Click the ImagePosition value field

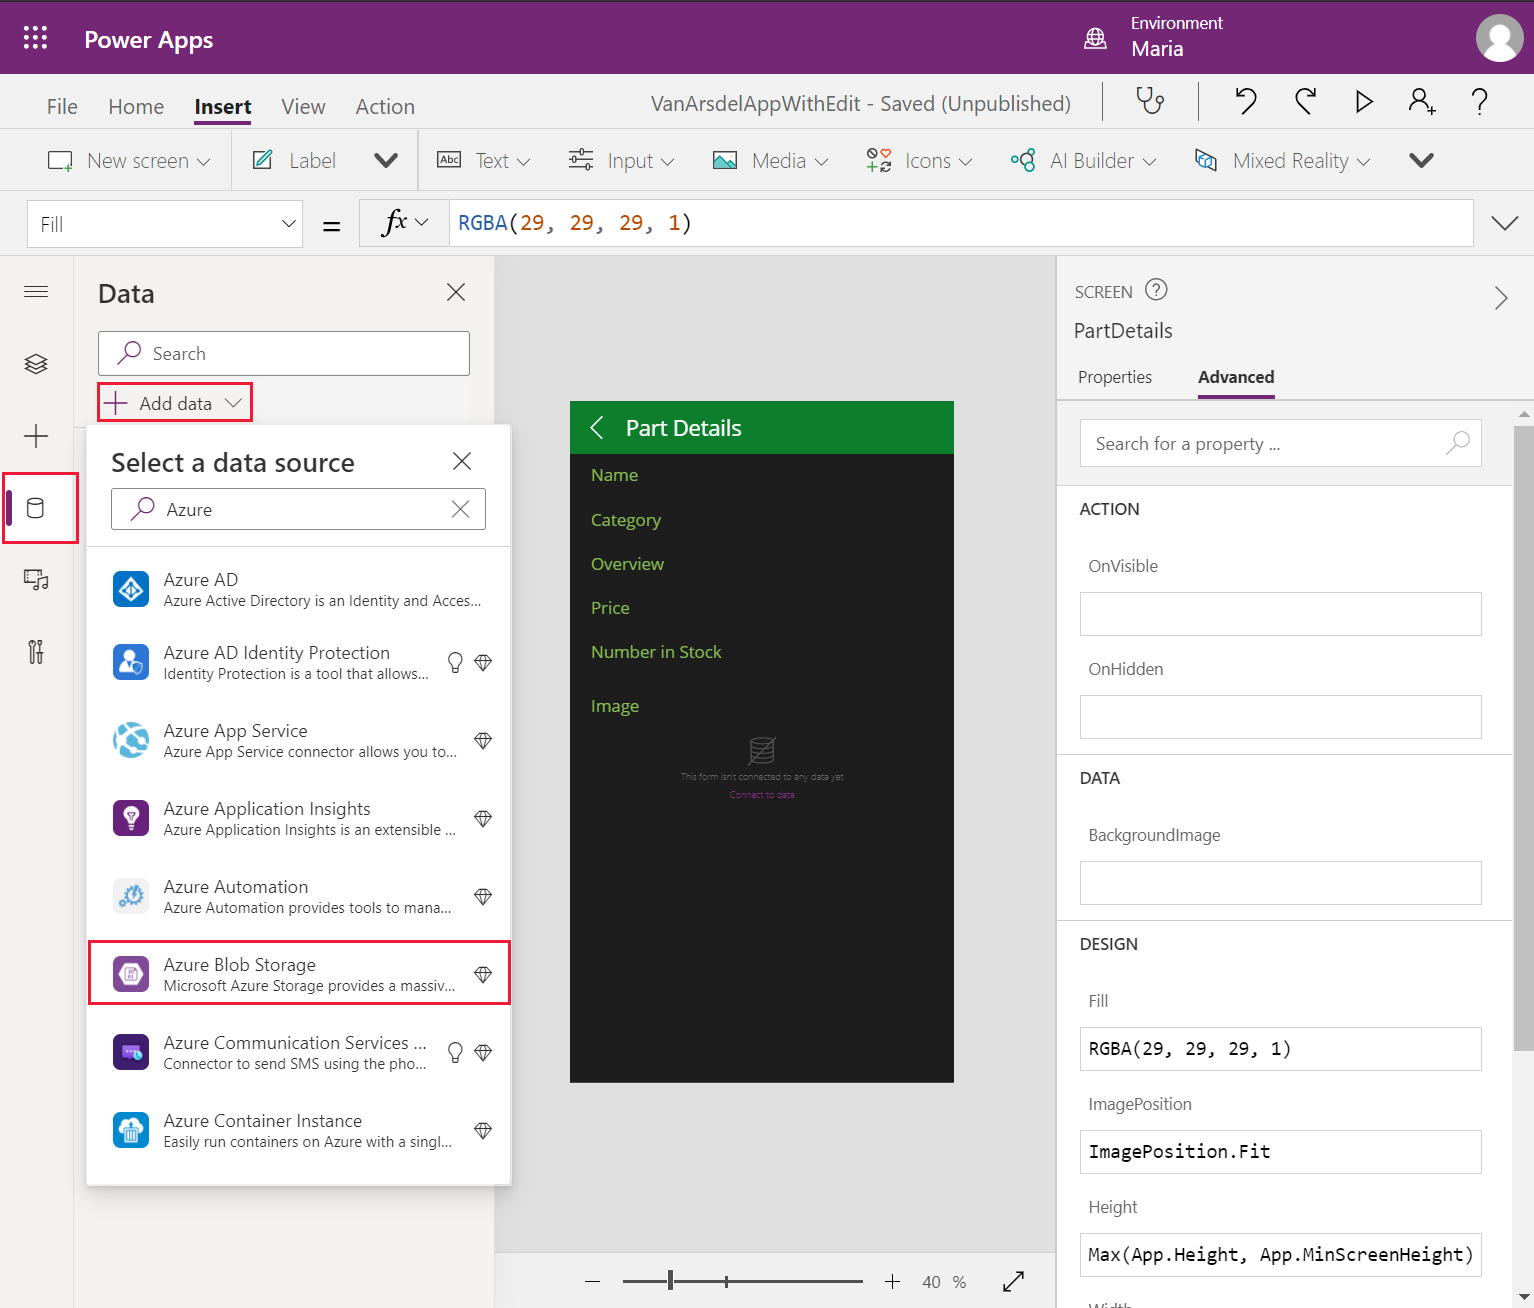(1280, 1152)
